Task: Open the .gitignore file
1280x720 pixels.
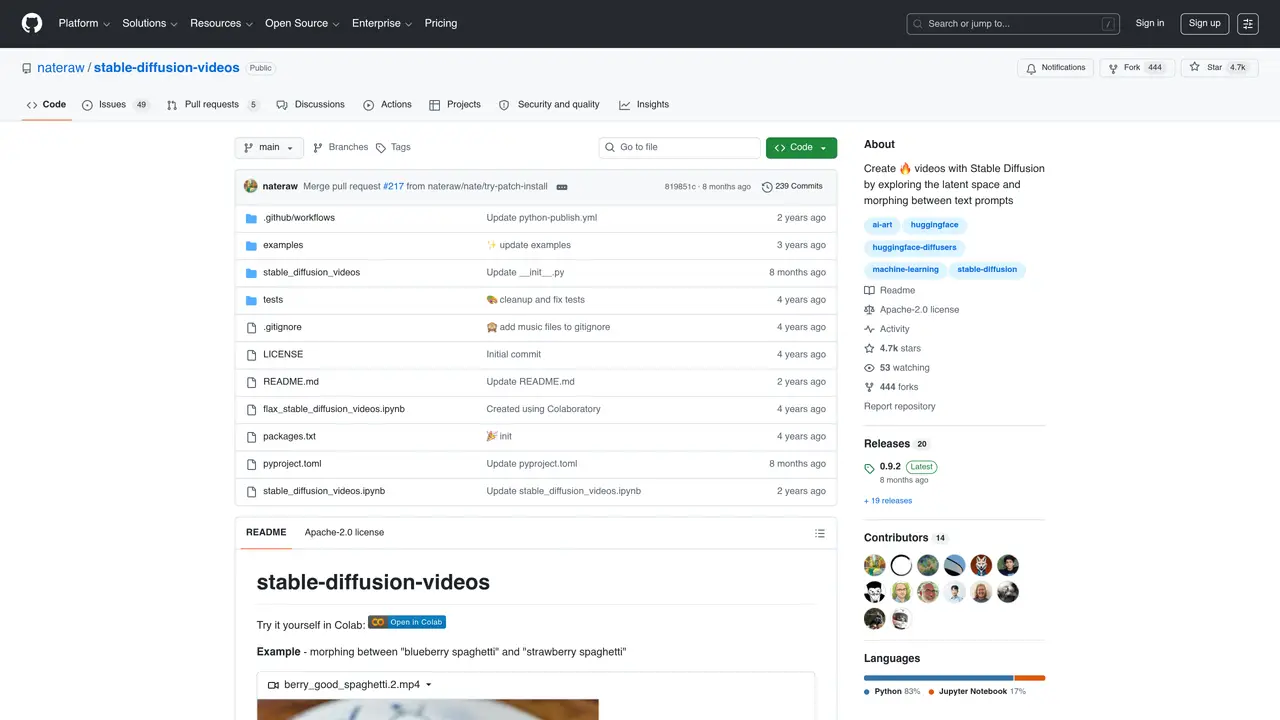Action: [x=282, y=327]
